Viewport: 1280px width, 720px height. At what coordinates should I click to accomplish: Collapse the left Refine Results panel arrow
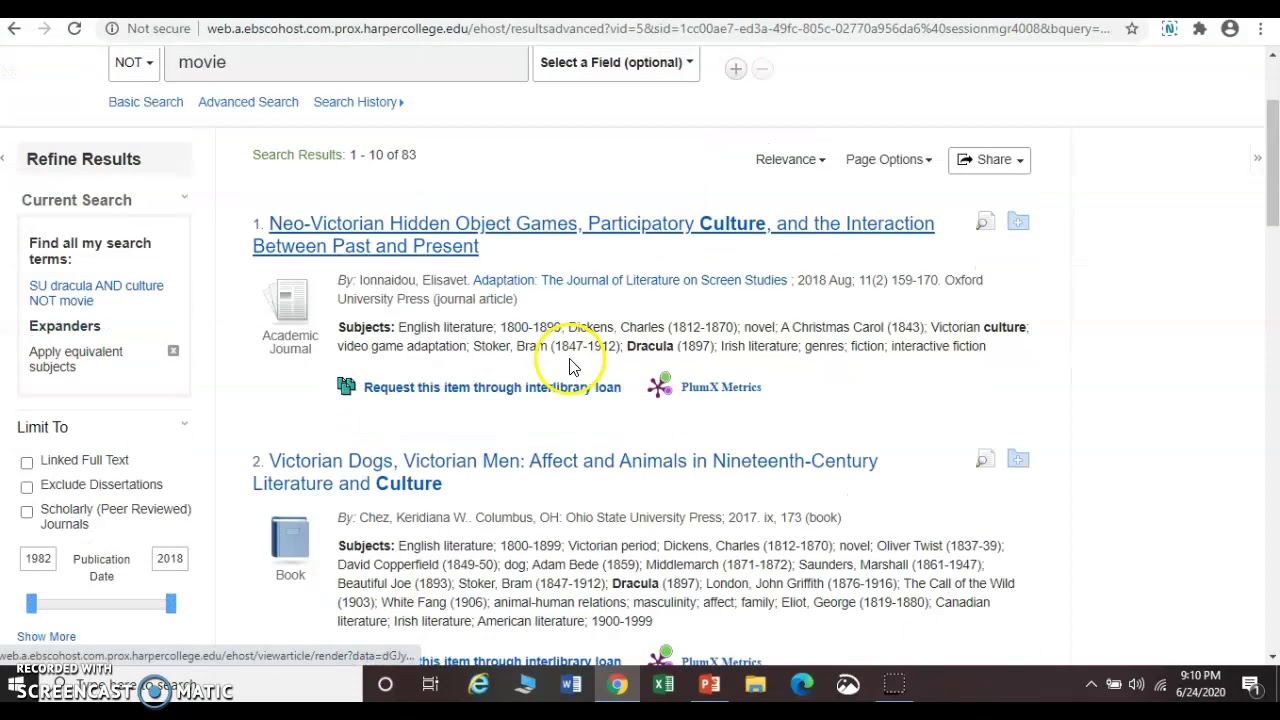(3, 158)
